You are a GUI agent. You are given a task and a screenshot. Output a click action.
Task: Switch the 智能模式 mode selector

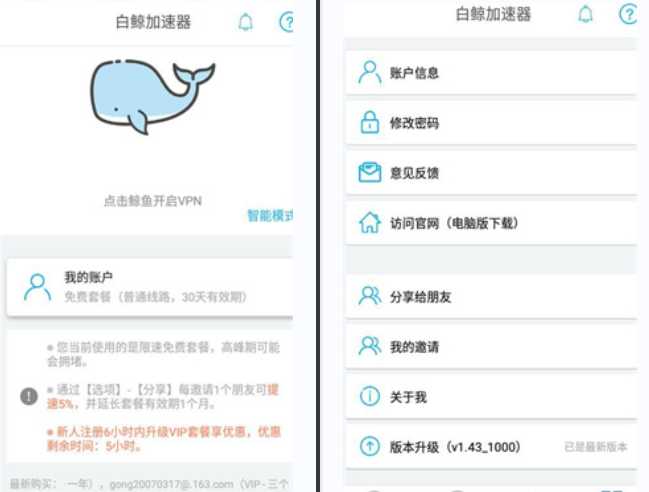[x=270, y=215]
